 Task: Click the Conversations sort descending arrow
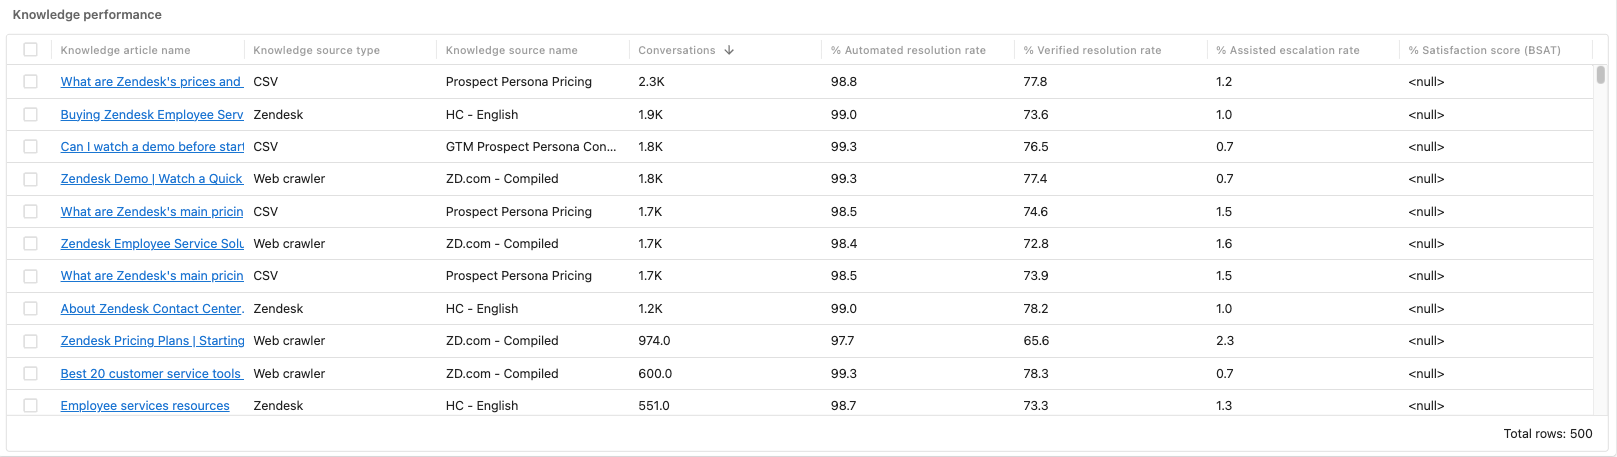[x=729, y=50]
